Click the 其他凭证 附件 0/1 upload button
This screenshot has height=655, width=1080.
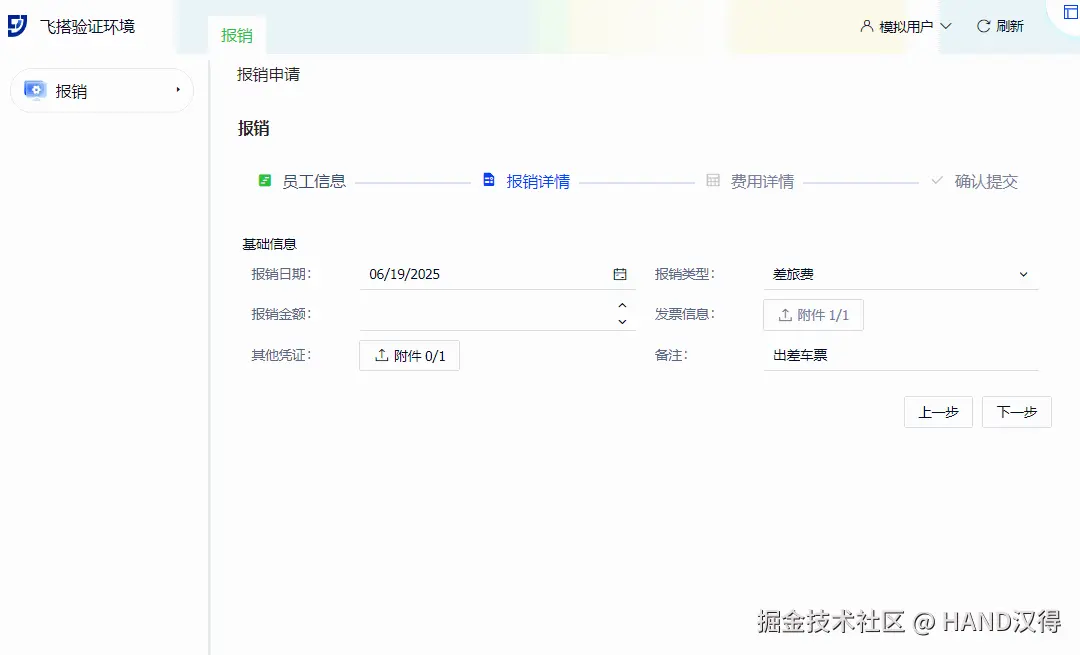[x=409, y=355]
